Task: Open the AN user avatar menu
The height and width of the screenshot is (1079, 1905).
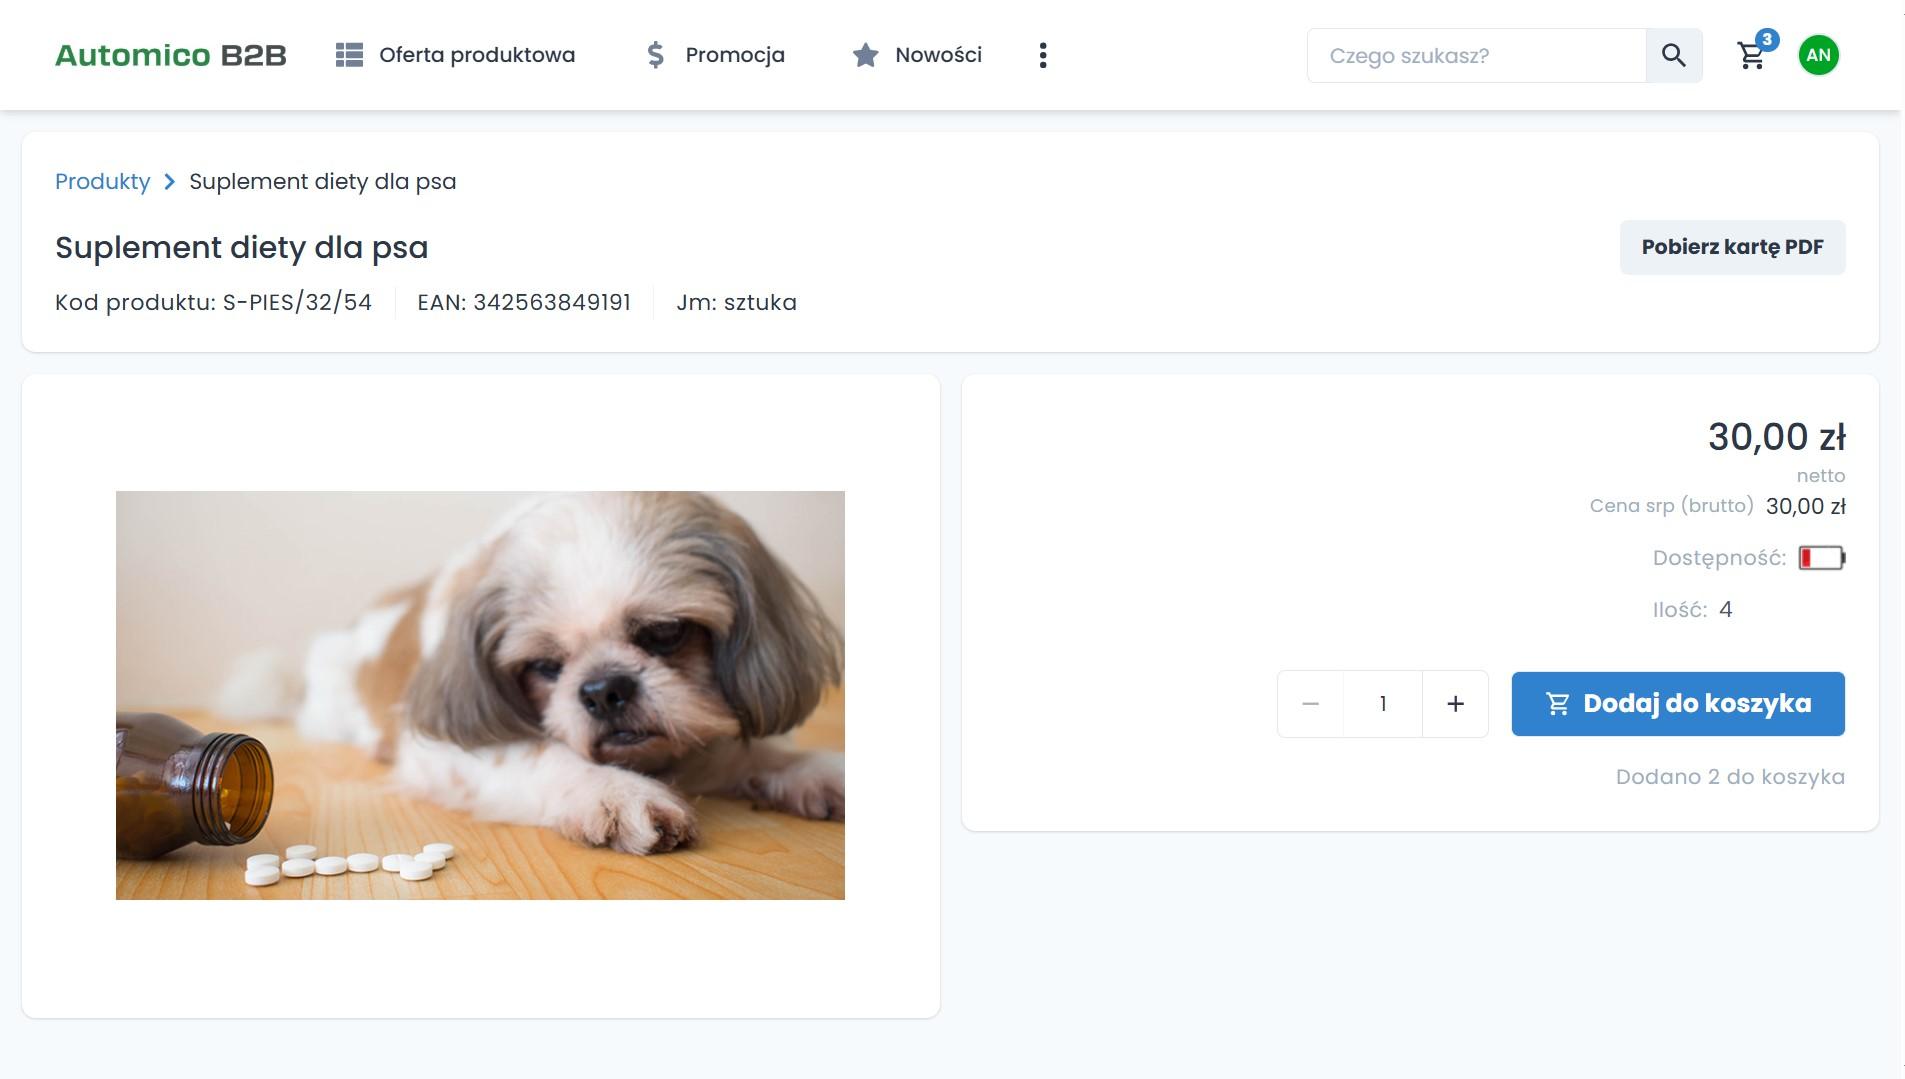Action: [x=1818, y=55]
